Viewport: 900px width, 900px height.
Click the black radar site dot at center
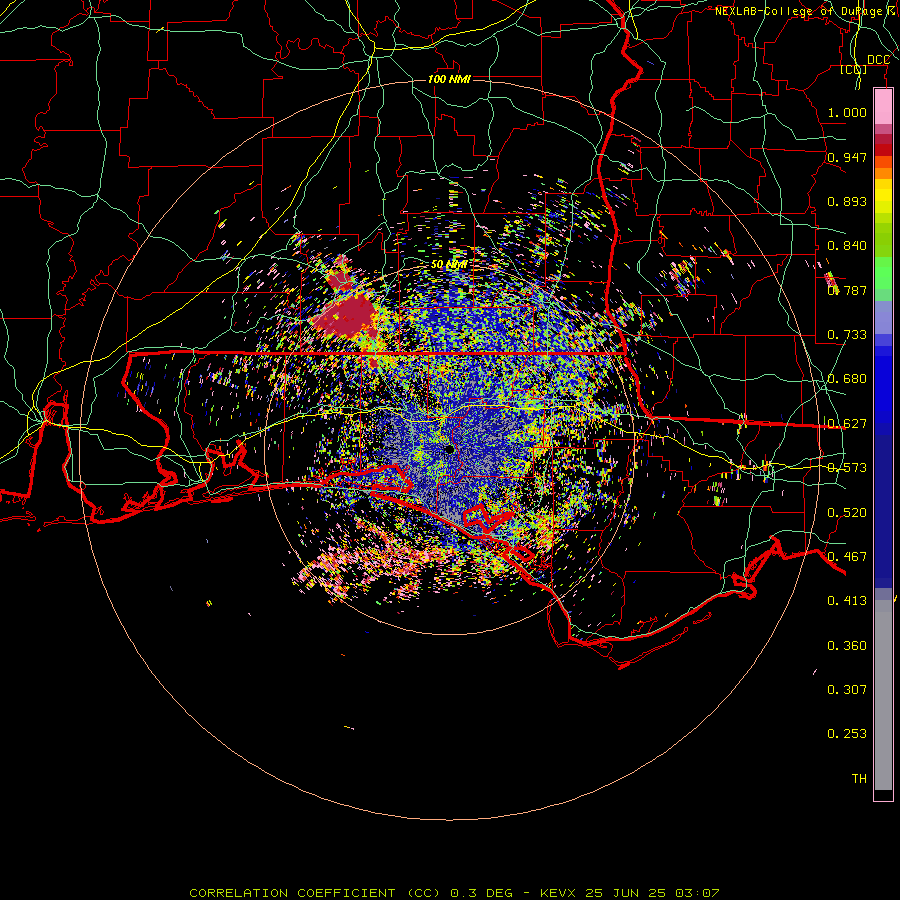(x=449, y=449)
